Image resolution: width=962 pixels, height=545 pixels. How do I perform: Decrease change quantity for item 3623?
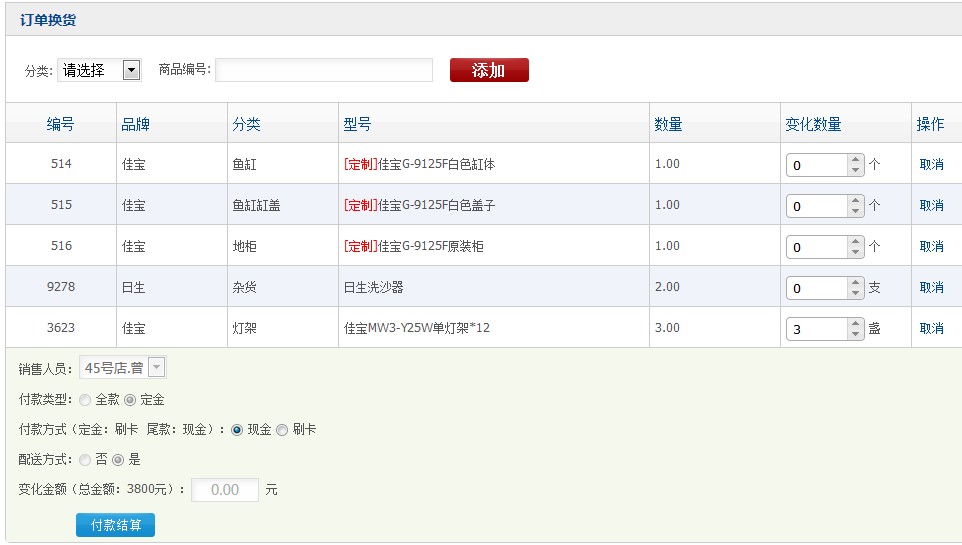coord(855,334)
